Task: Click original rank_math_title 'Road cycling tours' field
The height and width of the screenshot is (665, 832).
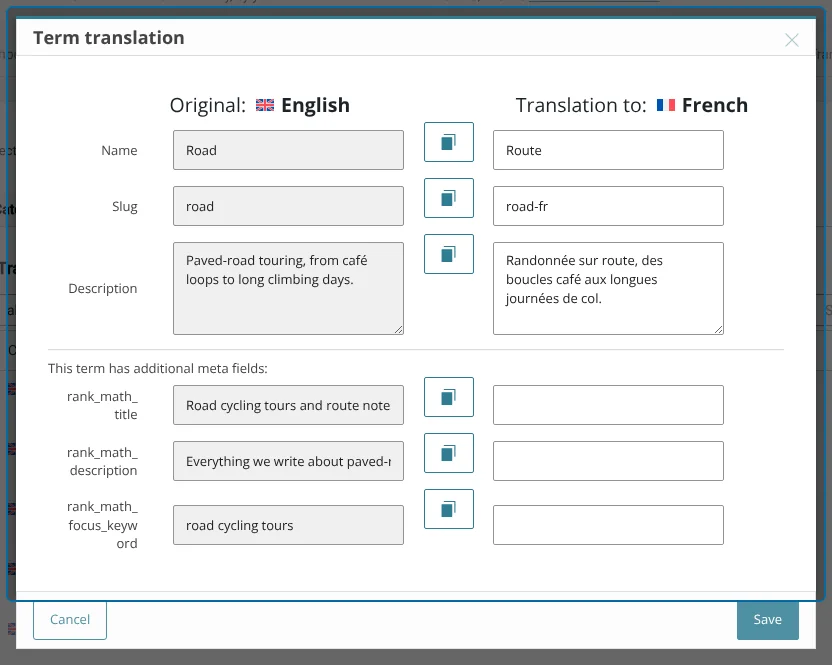Action: coord(288,405)
